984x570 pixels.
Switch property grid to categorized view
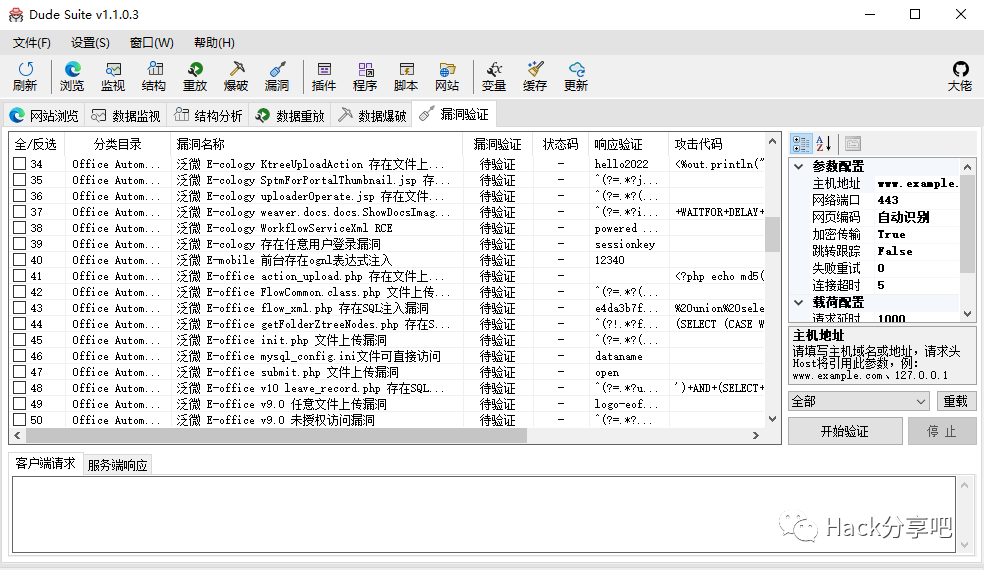pos(801,144)
